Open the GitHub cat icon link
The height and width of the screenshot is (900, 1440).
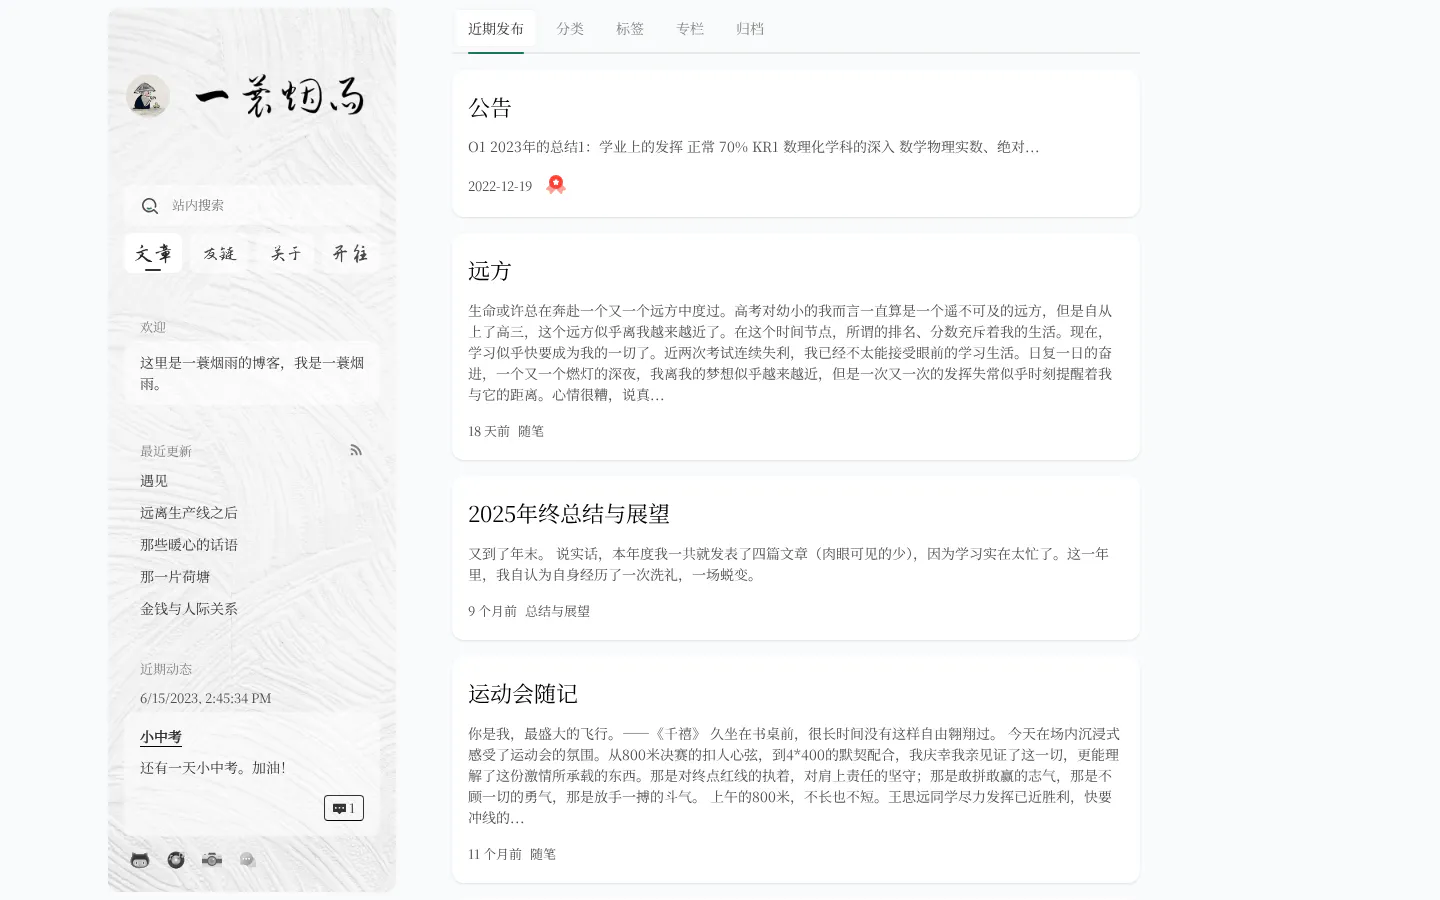point(140,860)
